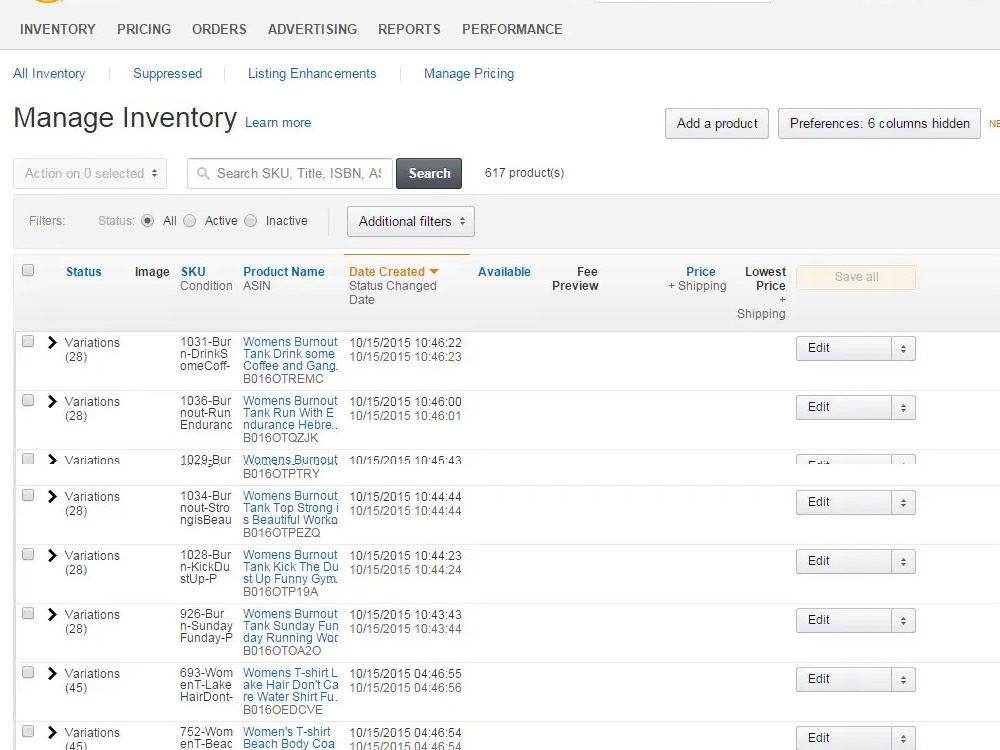Open the INVENTORY menu
This screenshot has width=1000, height=750.
[x=57, y=29]
